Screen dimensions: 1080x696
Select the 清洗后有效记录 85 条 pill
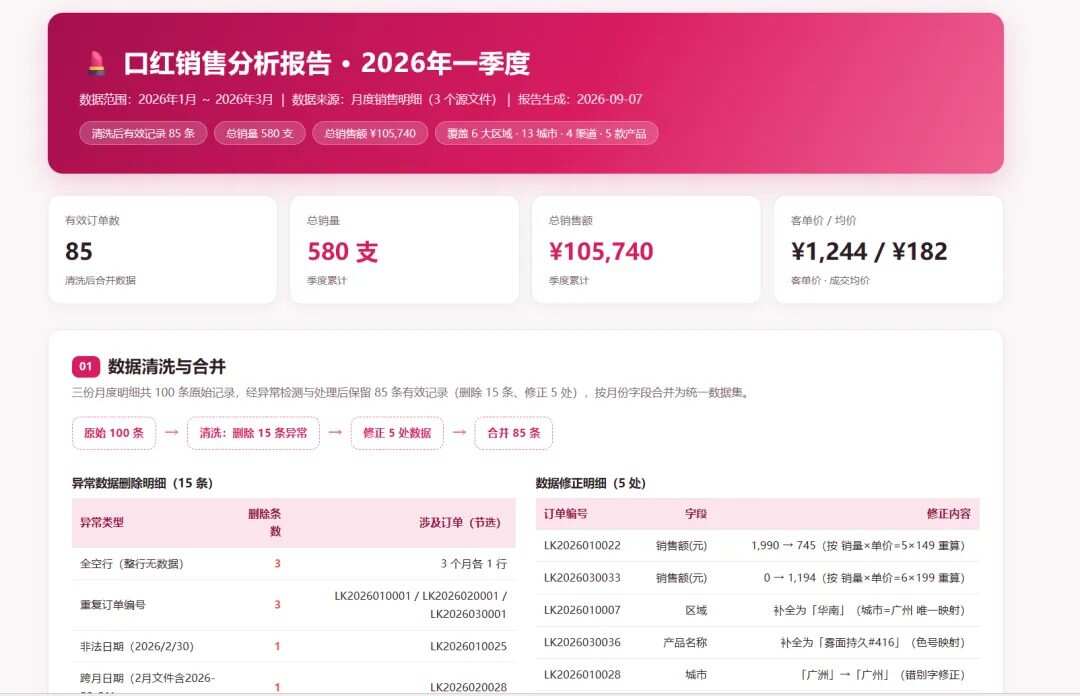click(143, 133)
